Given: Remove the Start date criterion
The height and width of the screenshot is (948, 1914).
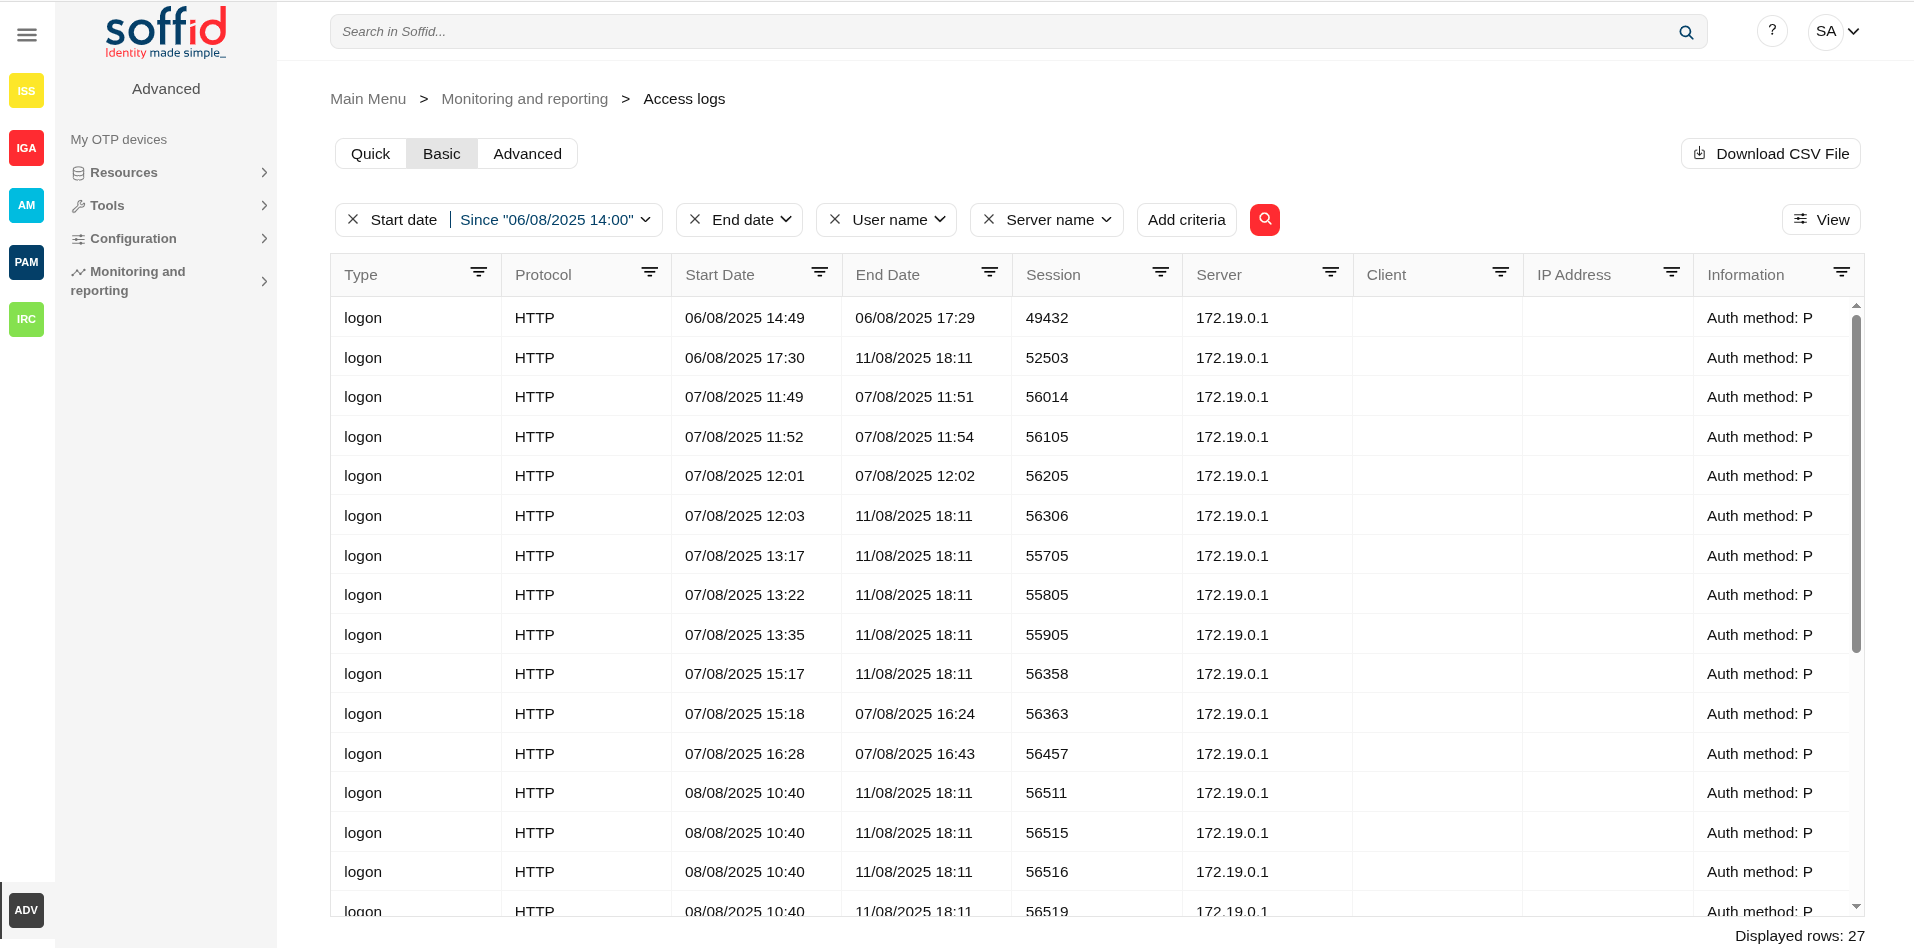Looking at the screenshot, I should pos(353,219).
